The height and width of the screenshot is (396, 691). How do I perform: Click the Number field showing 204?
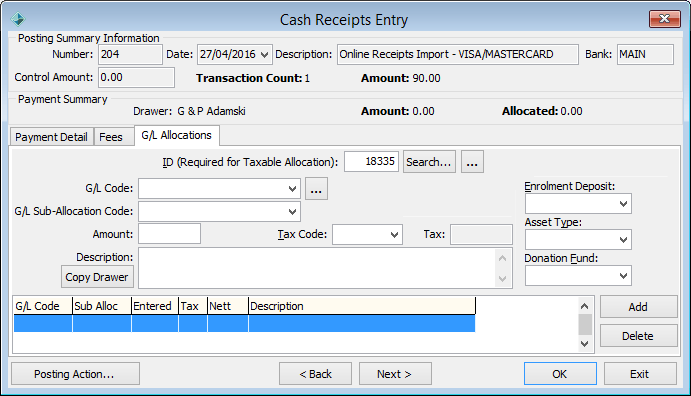click(130, 55)
